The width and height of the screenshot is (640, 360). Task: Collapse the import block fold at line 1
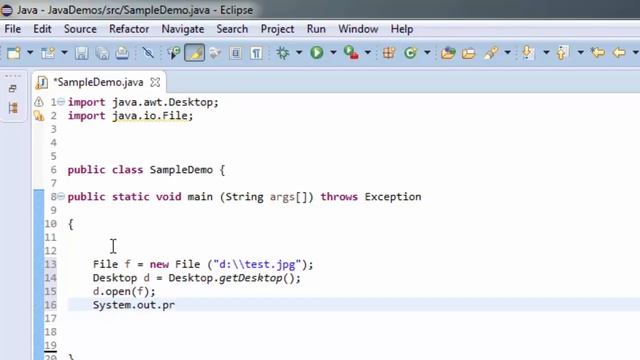pos(61,102)
